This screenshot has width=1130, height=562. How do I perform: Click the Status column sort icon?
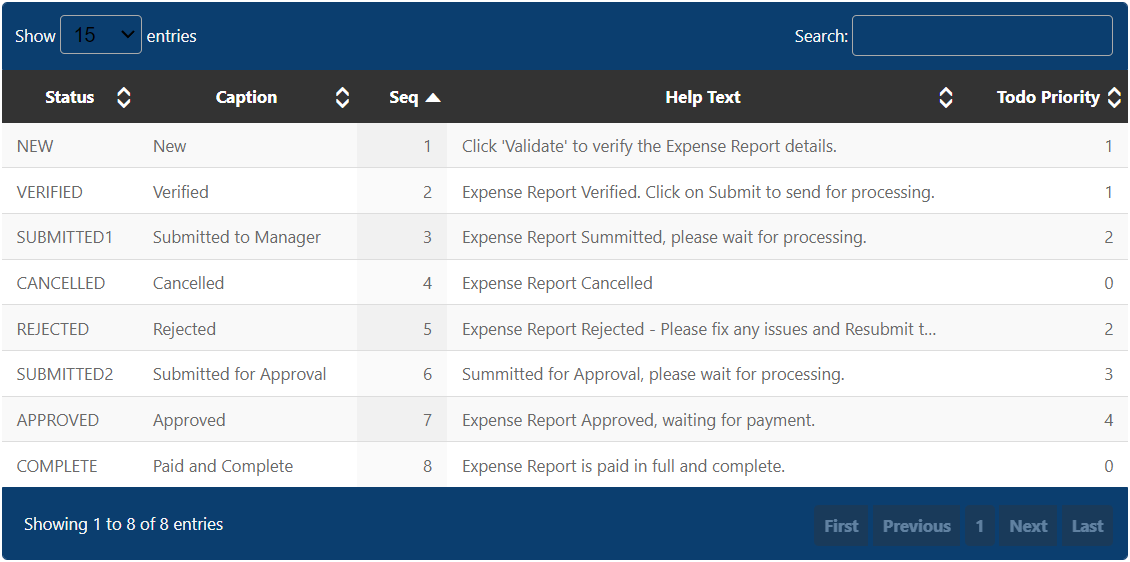tap(124, 97)
